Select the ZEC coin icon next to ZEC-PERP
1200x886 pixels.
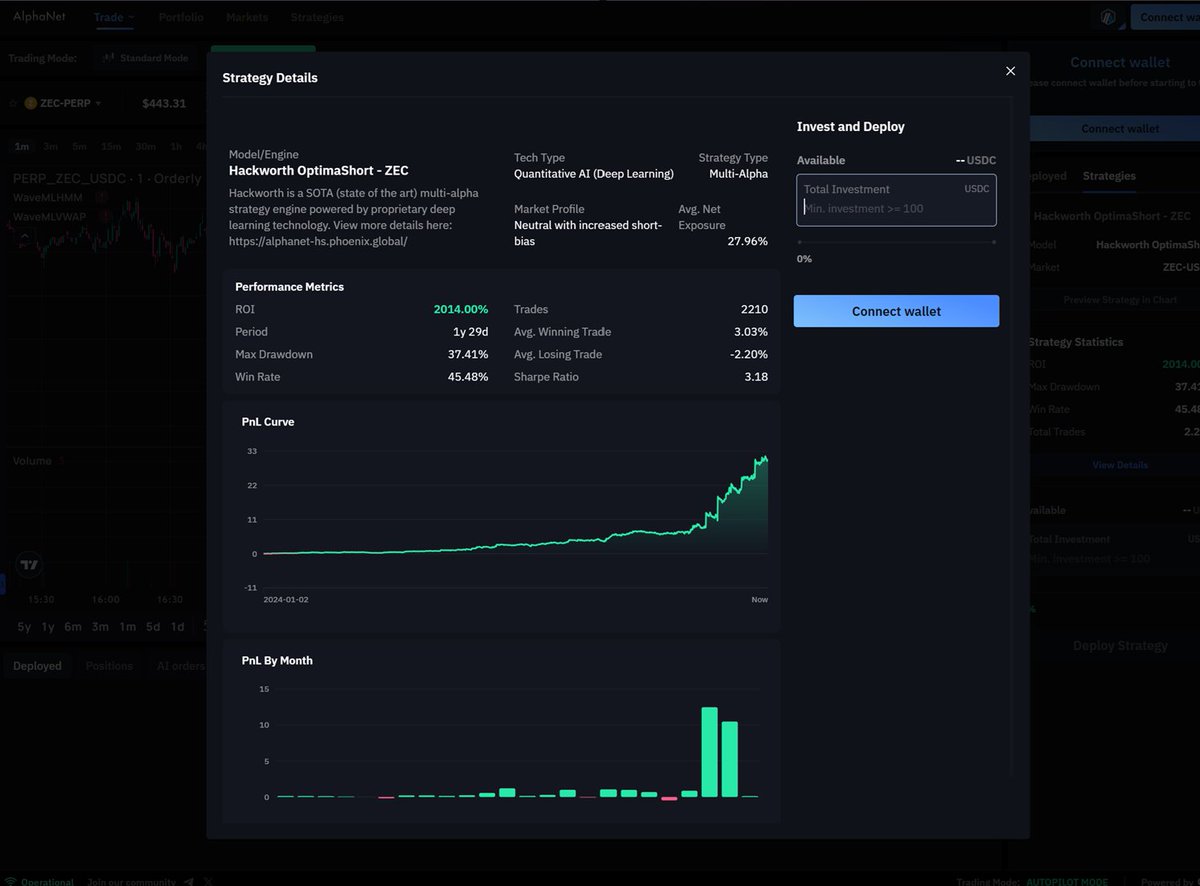[x=30, y=103]
